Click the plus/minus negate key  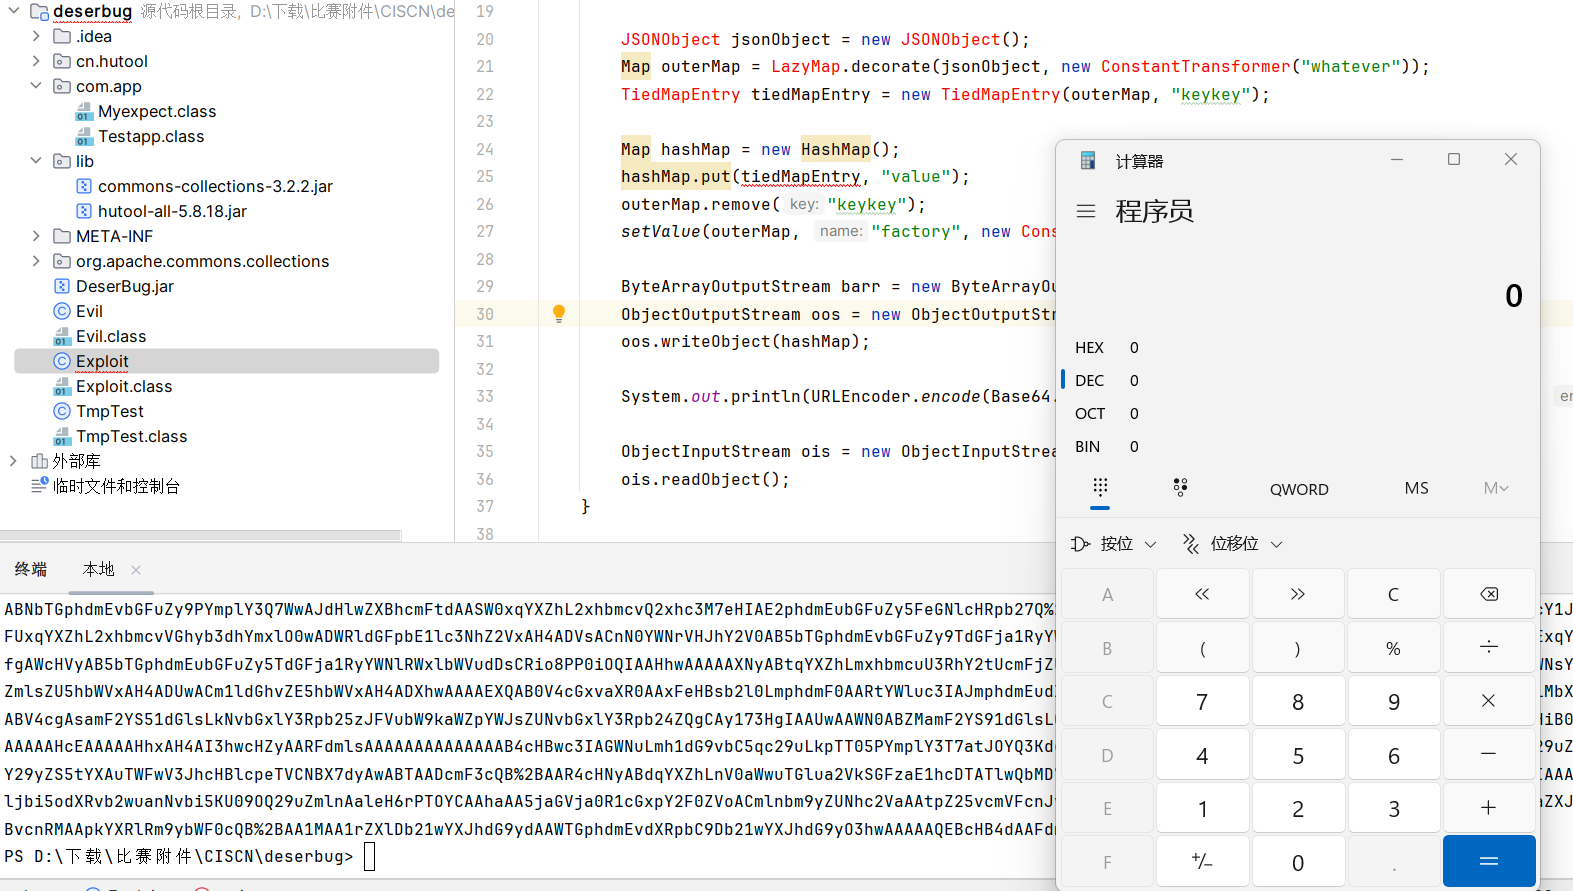point(1202,861)
